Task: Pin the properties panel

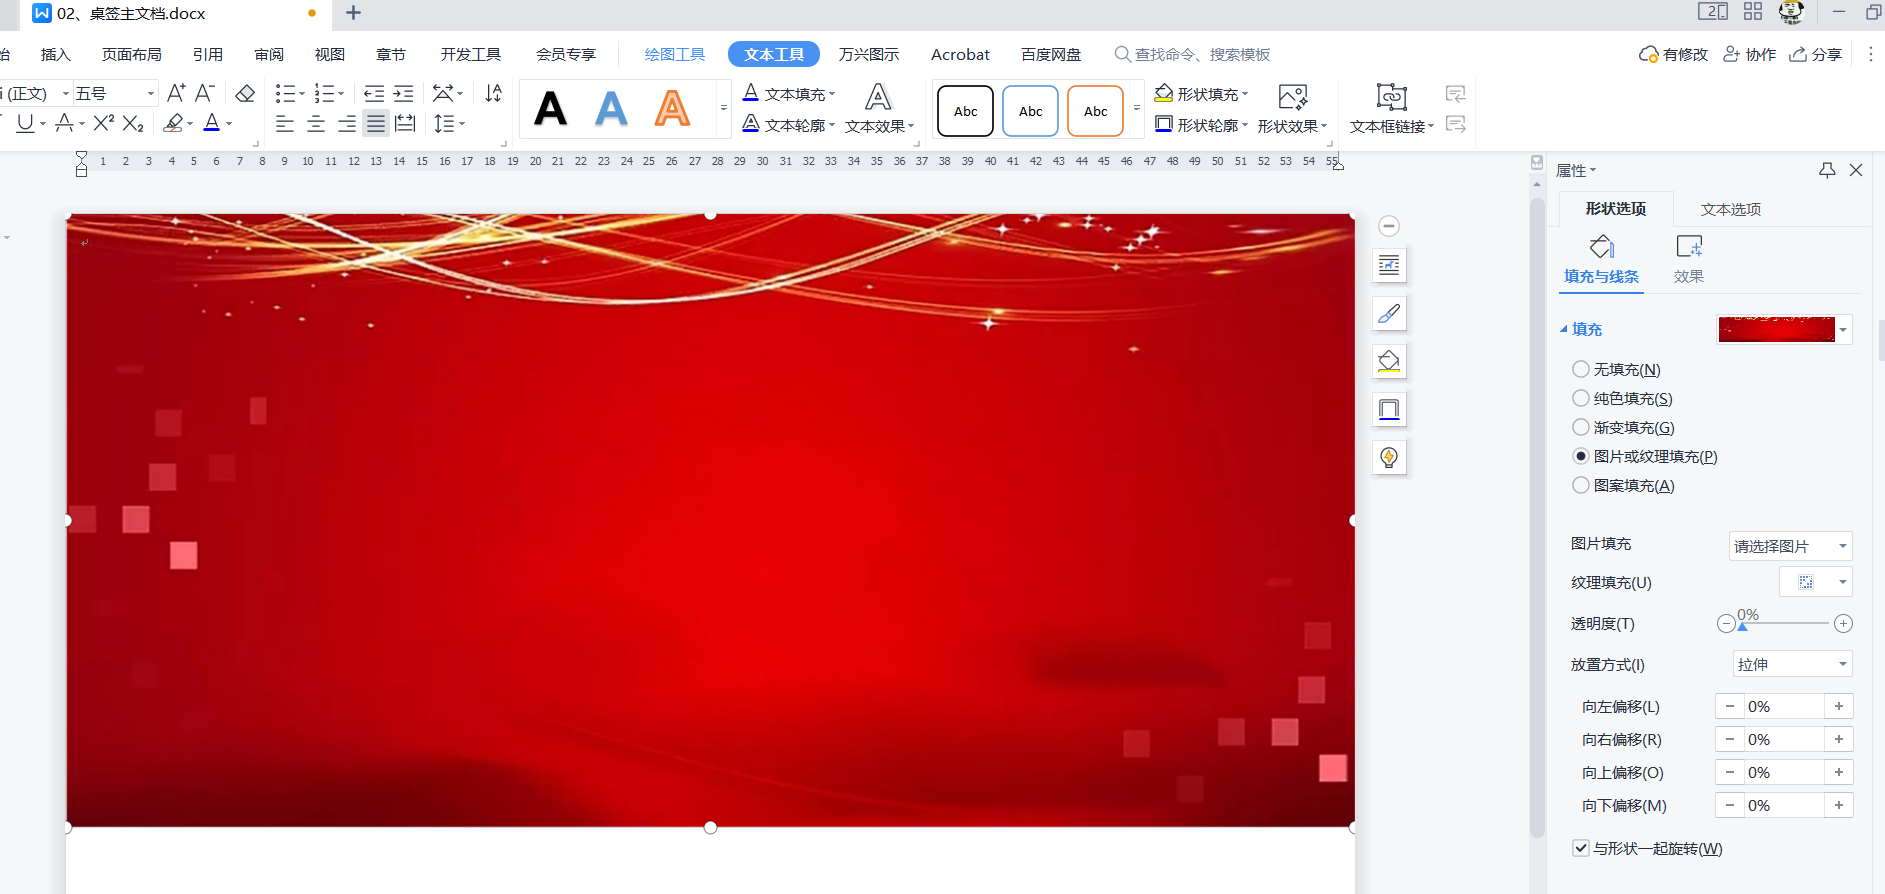Action: 1827,170
